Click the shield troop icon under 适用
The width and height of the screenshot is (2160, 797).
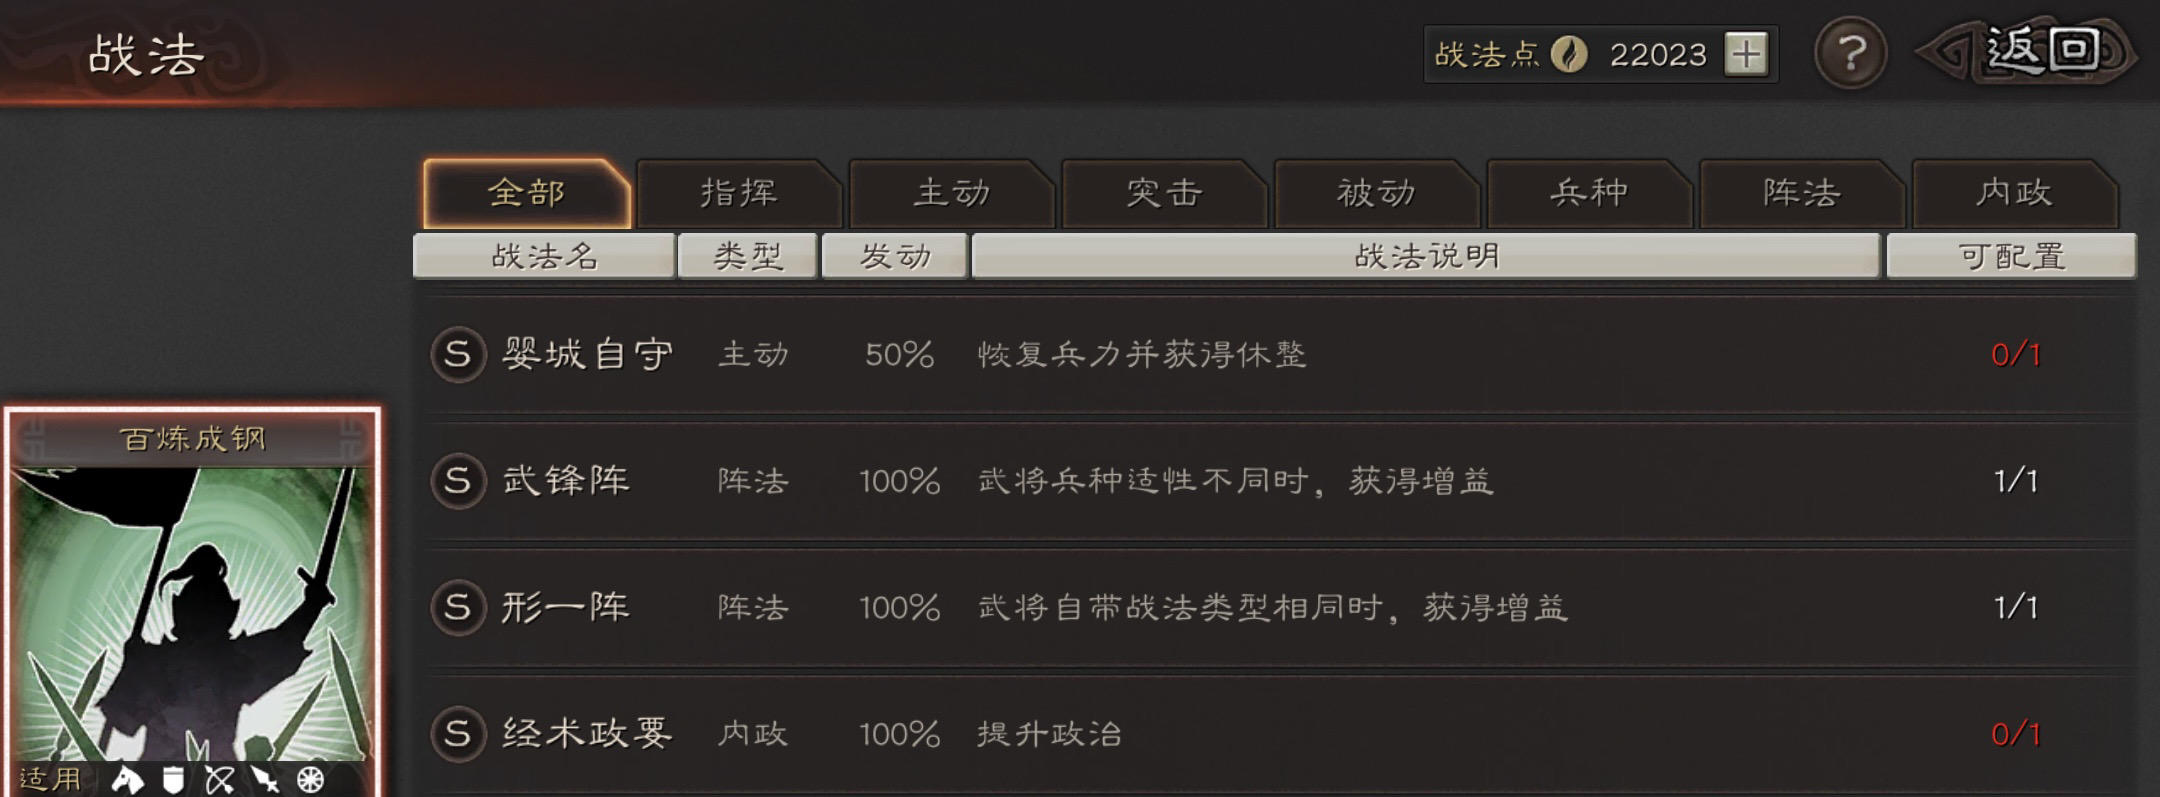click(x=174, y=779)
